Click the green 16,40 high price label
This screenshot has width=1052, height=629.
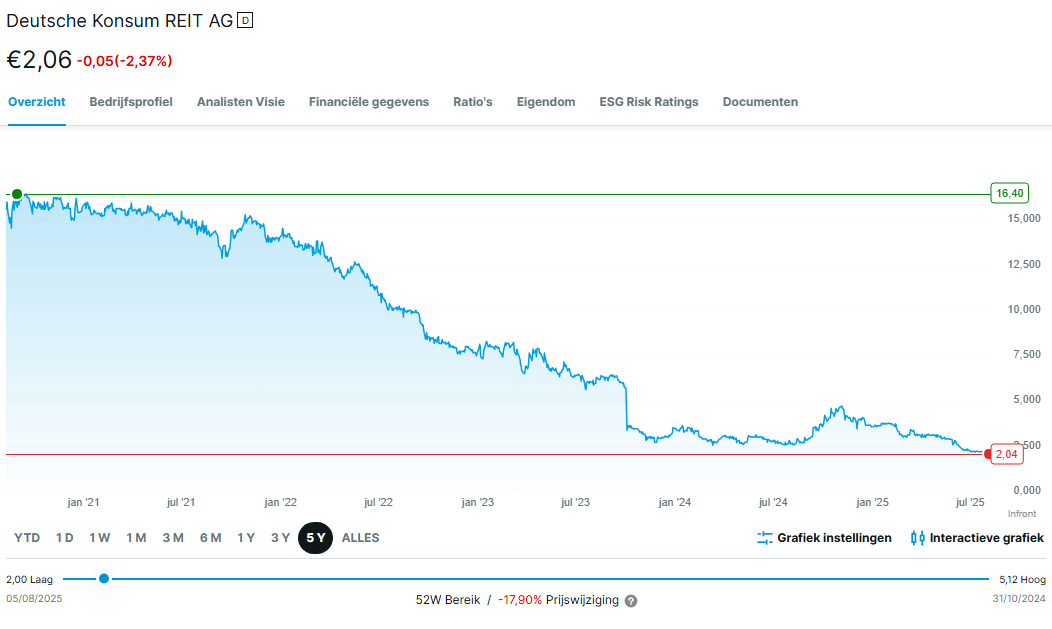click(x=1010, y=193)
